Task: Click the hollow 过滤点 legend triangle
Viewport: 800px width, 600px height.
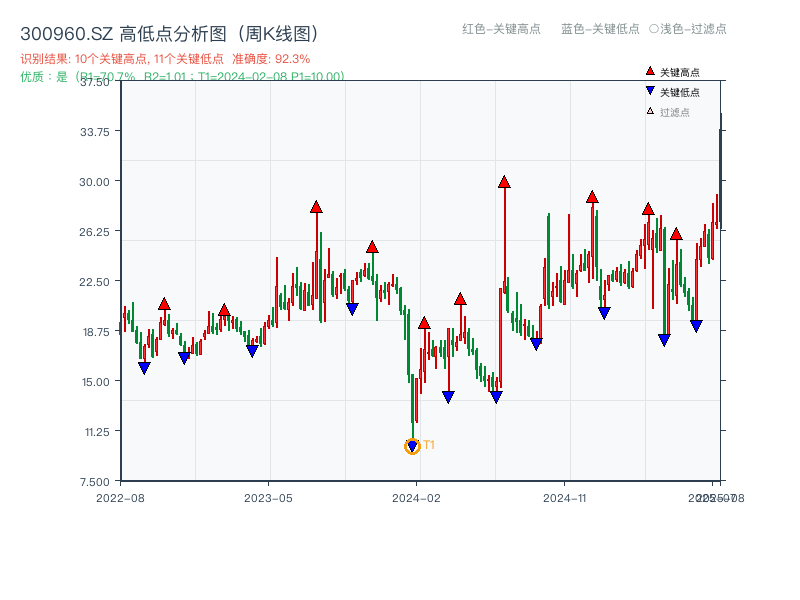Action: [650, 111]
